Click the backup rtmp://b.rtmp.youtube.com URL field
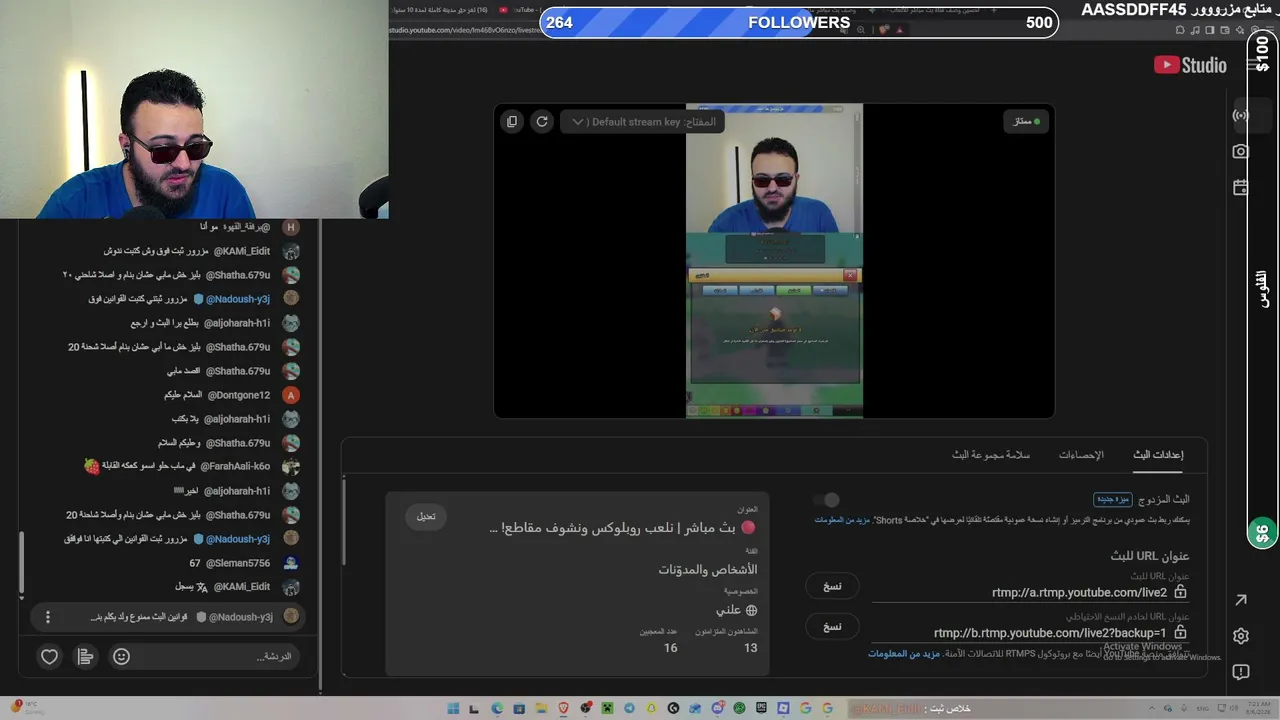Viewport: 1280px width, 720px height. (1050, 633)
